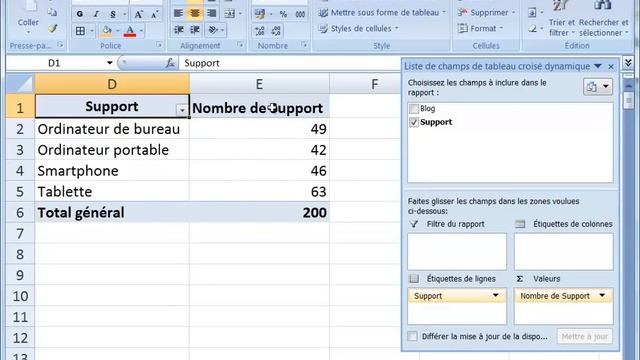Open Alignement dialog launcher
Viewport: 640px width, 360px height.
[x=240, y=45]
